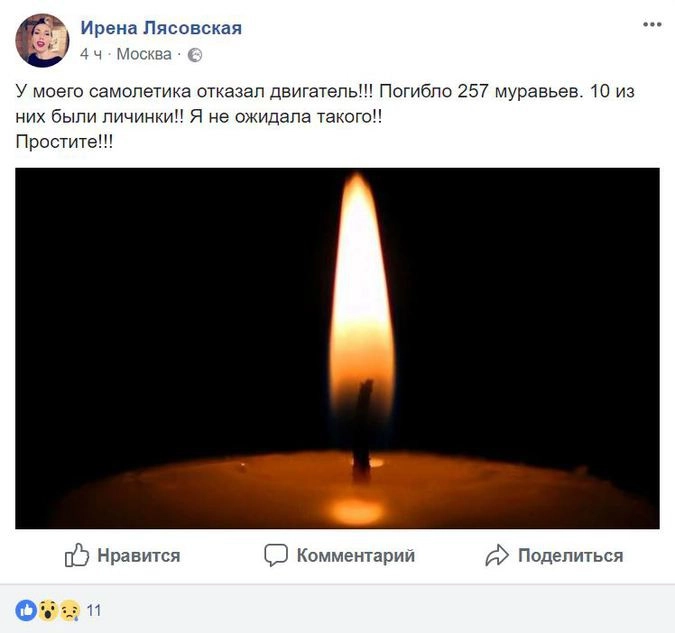Viewport: 675px width, 633px height.
Task: Click the share arrow icon
Action: pyautogui.click(x=497, y=555)
